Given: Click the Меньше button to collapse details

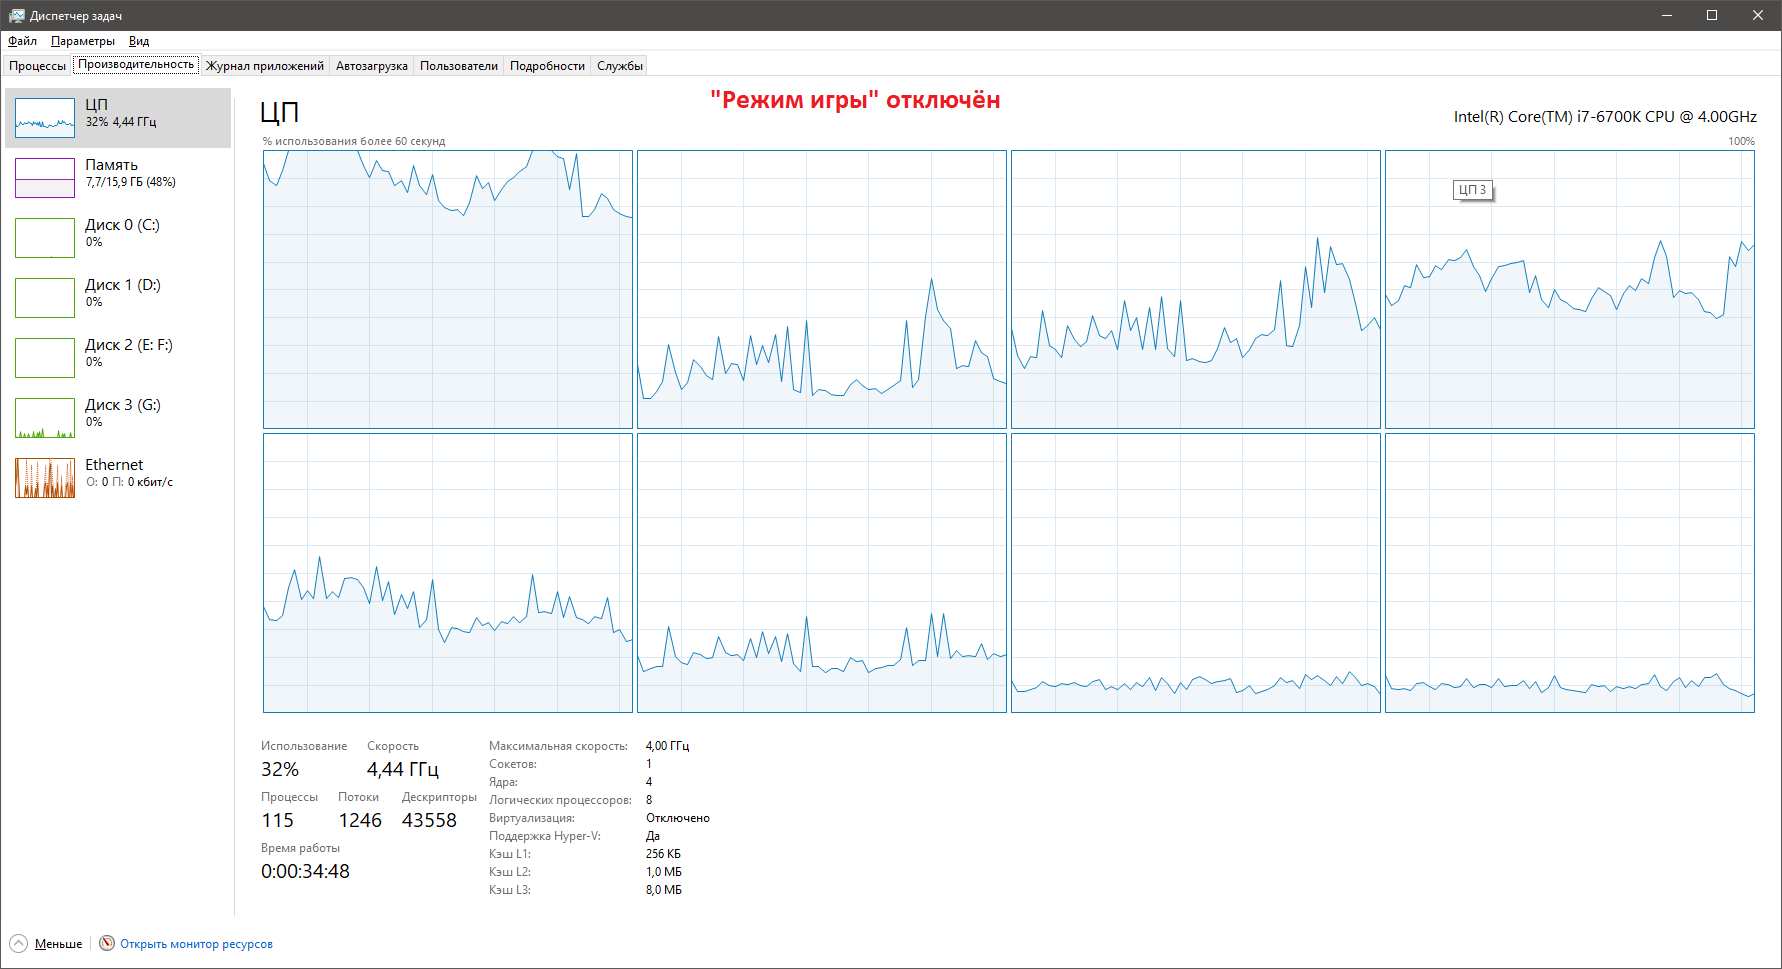Looking at the screenshot, I should coord(59,944).
